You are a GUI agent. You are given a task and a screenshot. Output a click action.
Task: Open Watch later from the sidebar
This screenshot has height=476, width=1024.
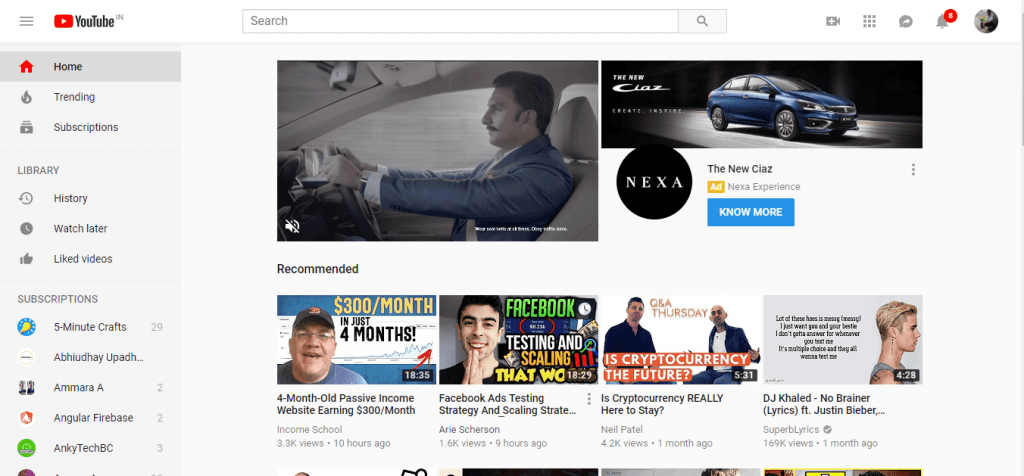[x=90, y=229]
